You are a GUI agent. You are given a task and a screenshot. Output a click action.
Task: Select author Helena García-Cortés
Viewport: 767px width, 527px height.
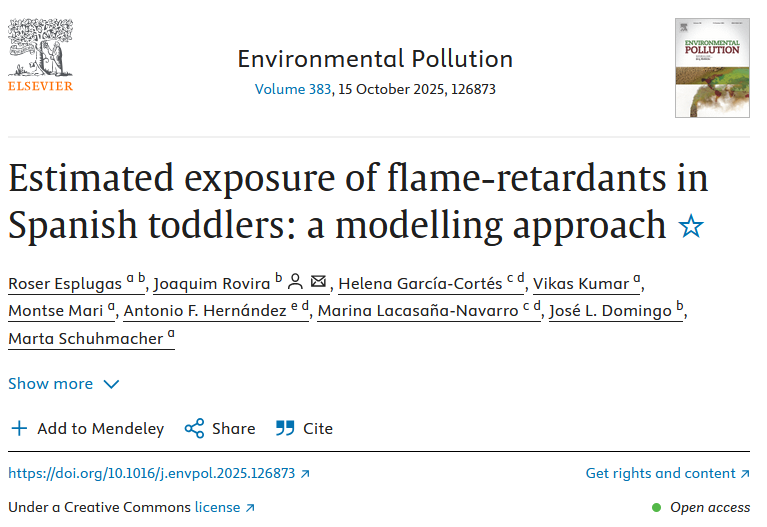point(420,283)
